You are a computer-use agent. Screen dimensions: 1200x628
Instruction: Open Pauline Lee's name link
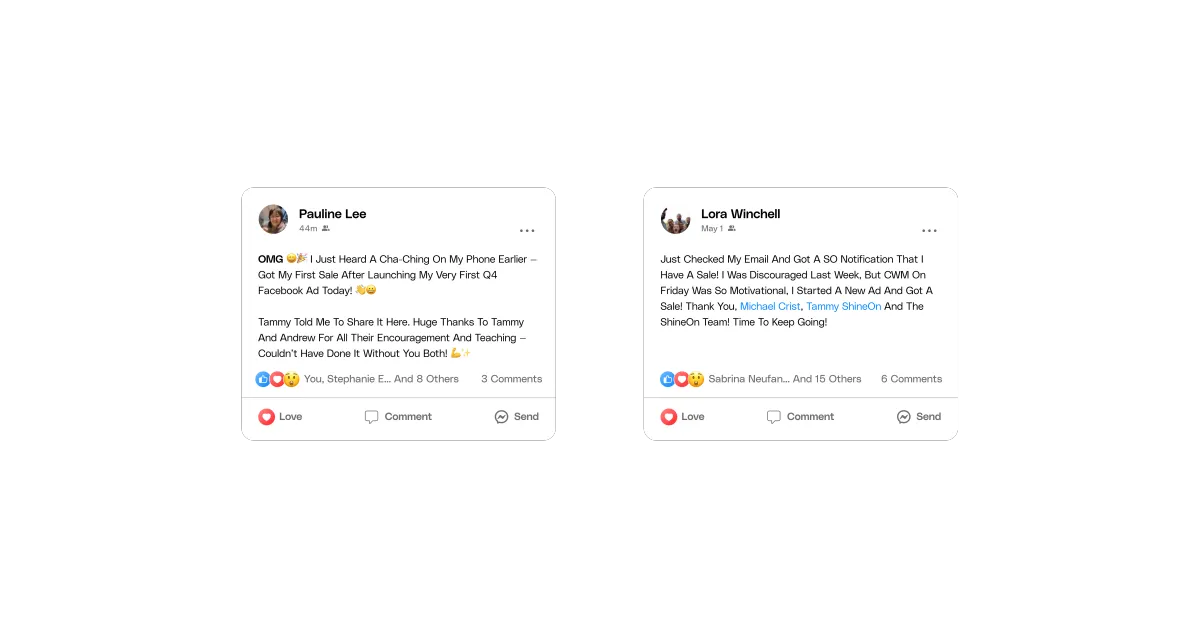333,214
